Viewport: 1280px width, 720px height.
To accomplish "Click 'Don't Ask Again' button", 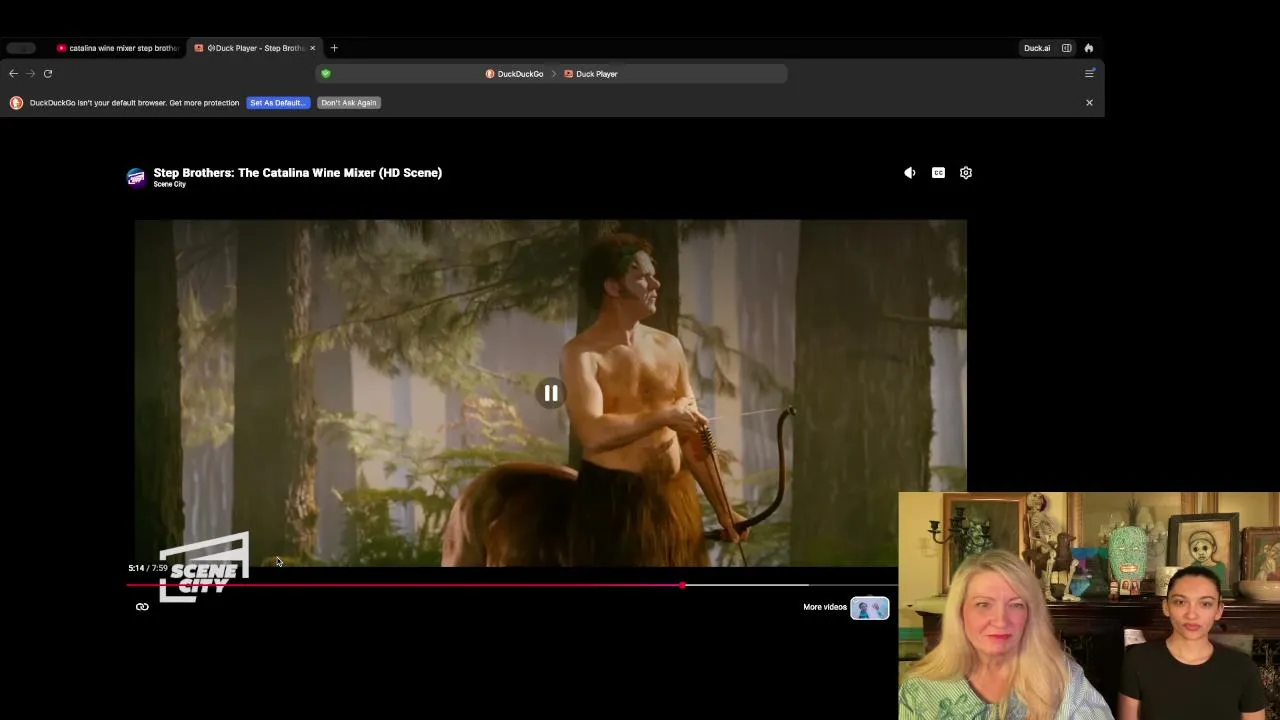I will [349, 103].
